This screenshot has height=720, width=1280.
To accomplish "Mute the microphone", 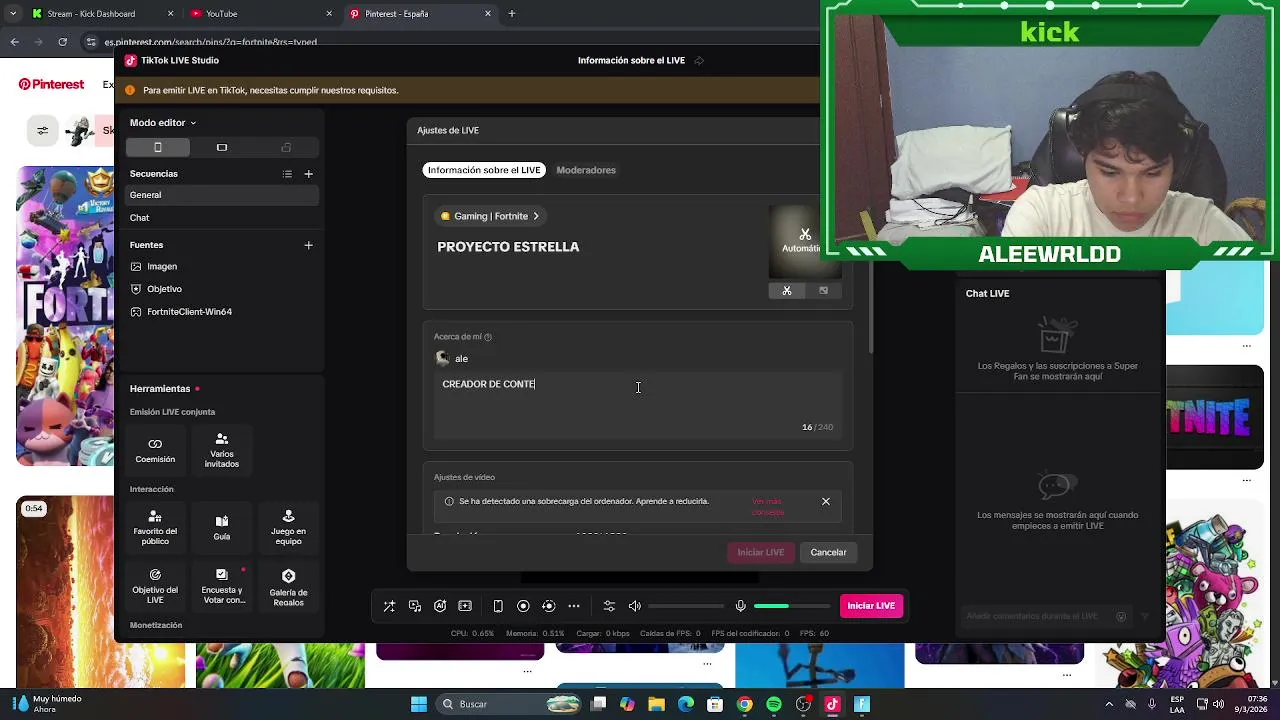I will (740, 606).
